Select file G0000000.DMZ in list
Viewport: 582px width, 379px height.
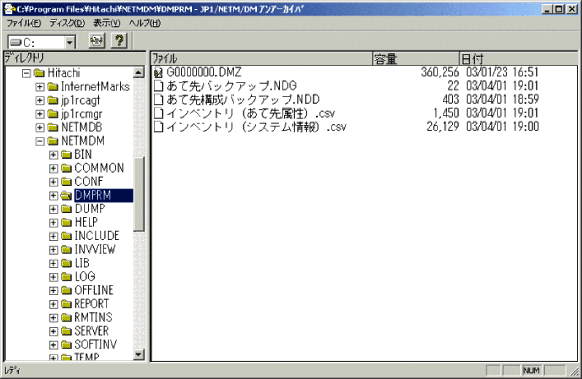click(x=204, y=72)
